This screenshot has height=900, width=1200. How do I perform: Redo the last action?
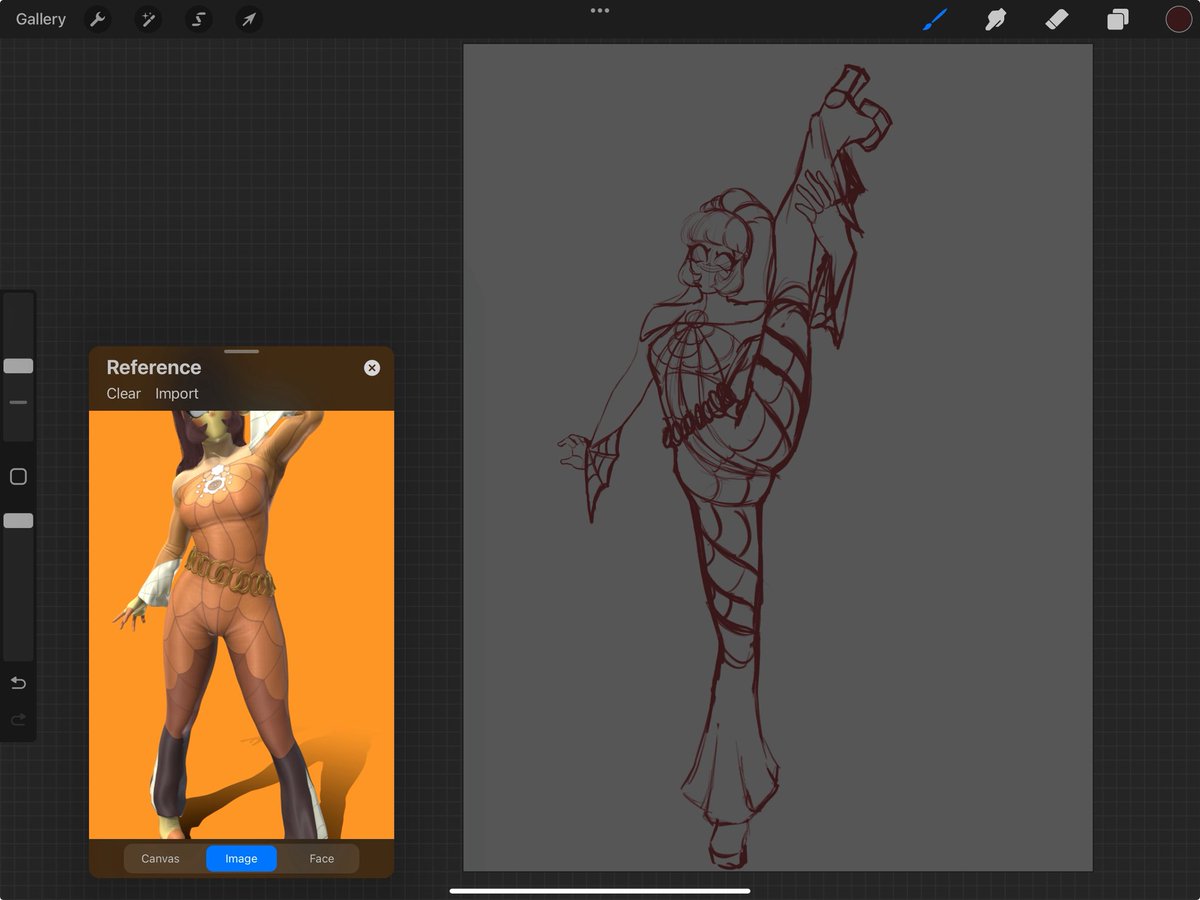(x=18, y=720)
